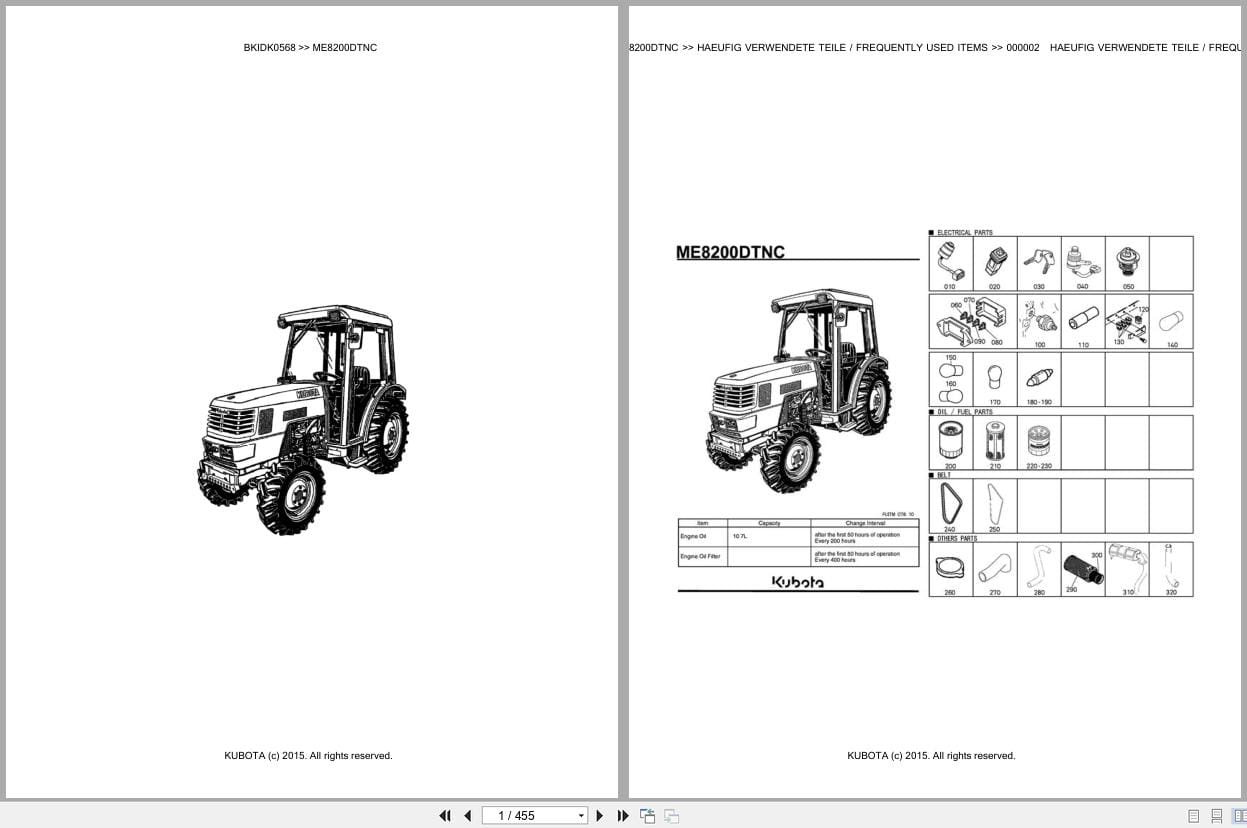Click the Kubota logo on the right page
The image size is (1247, 828).
click(798, 581)
